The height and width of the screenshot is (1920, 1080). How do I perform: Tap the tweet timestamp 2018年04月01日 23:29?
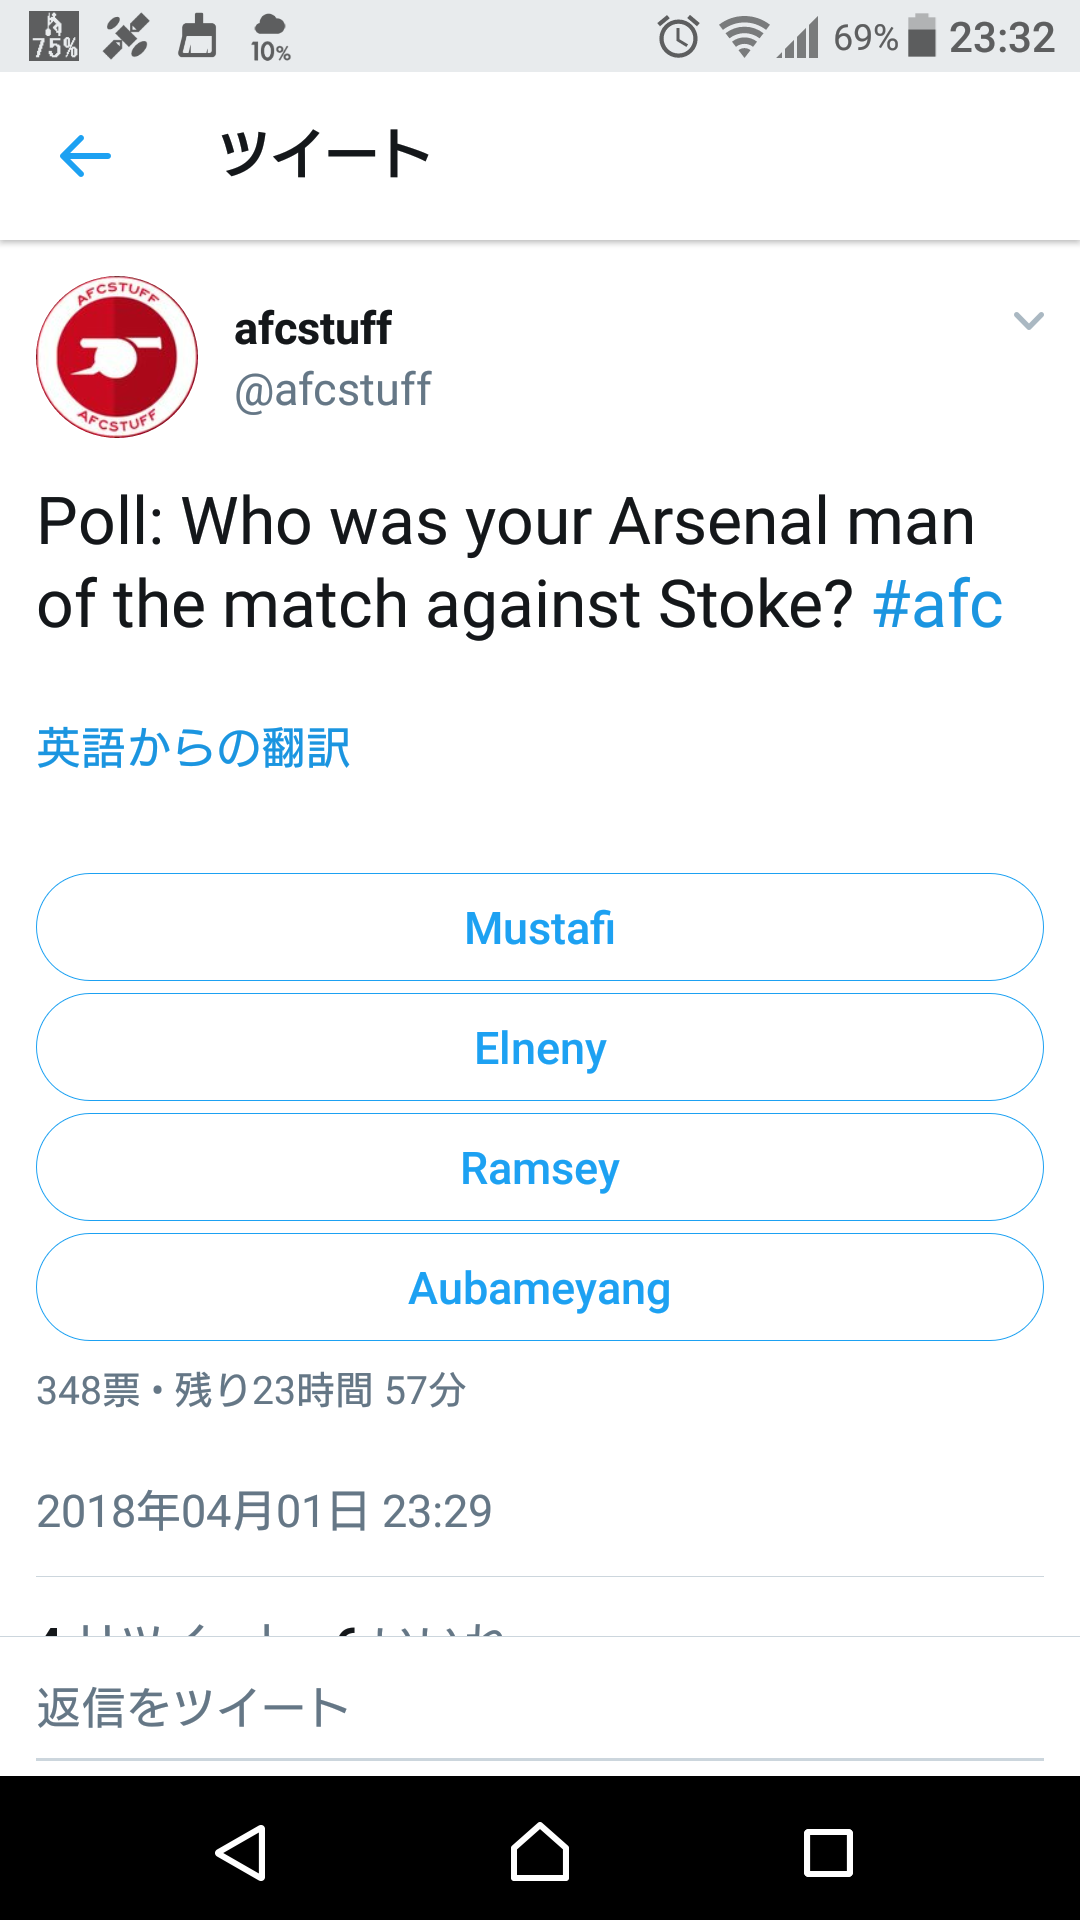coord(264,1511)
